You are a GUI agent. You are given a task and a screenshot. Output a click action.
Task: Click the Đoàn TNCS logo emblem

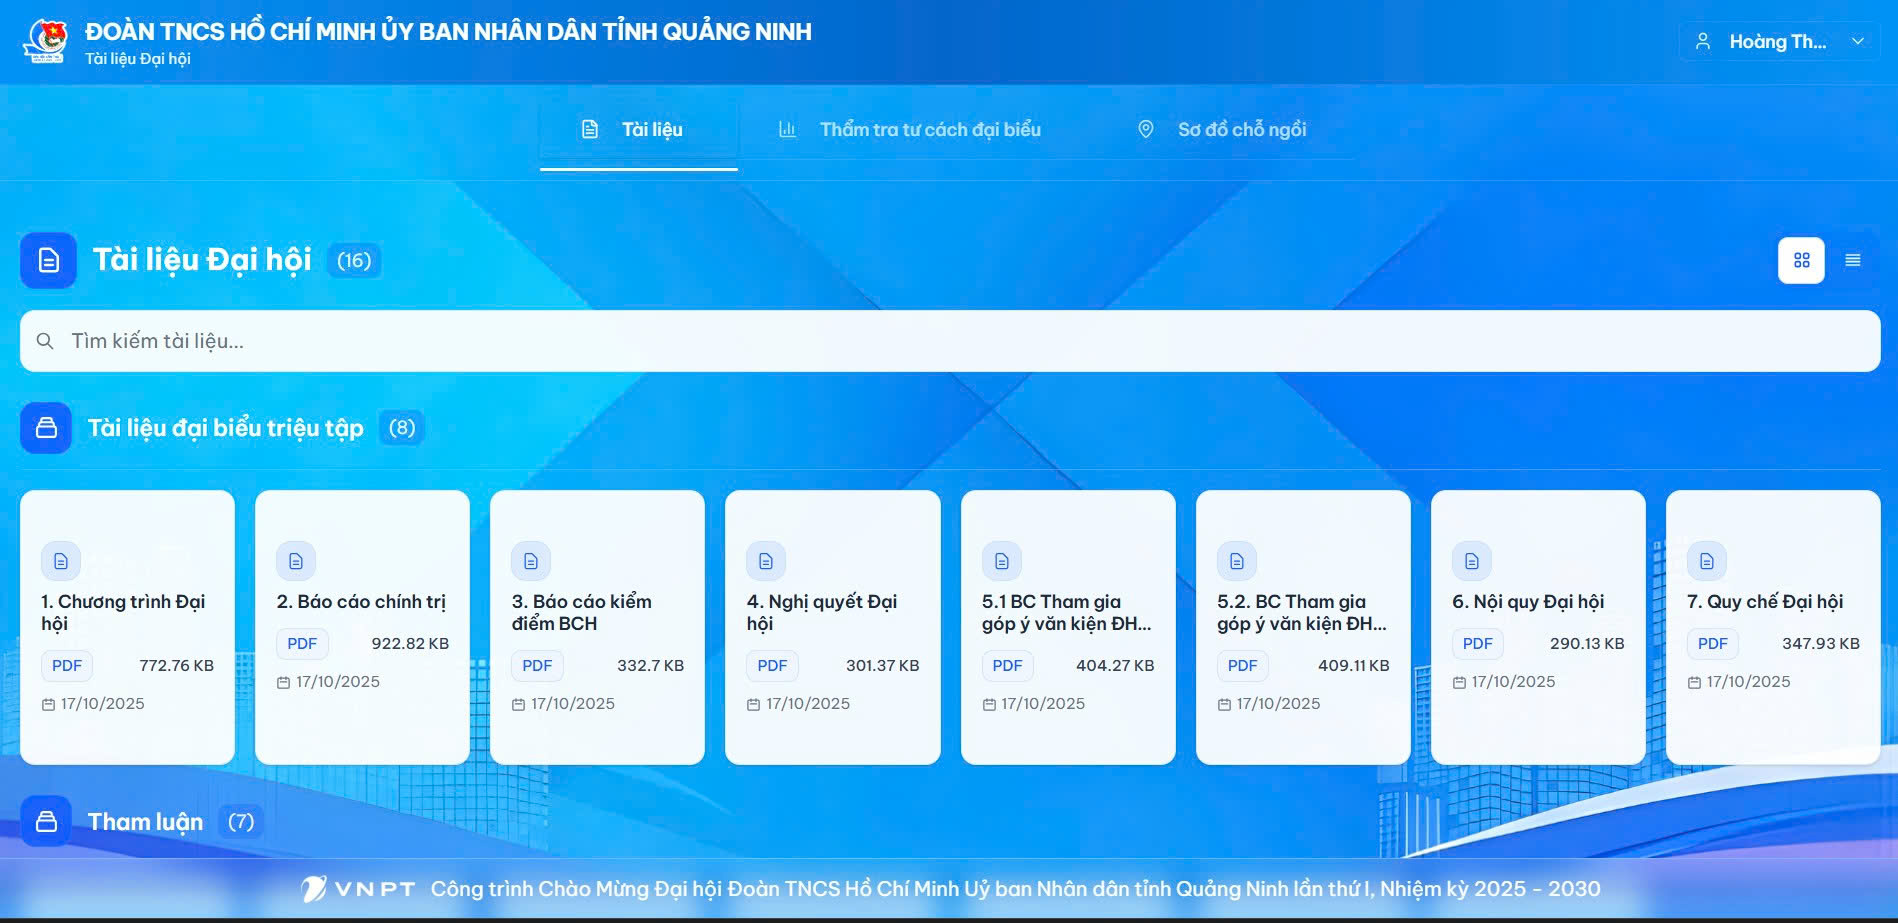46,41
